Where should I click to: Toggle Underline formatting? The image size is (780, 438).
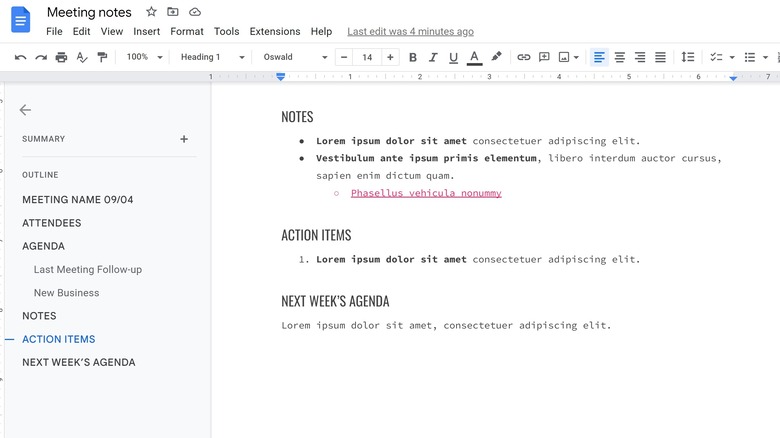pos(453,58)
